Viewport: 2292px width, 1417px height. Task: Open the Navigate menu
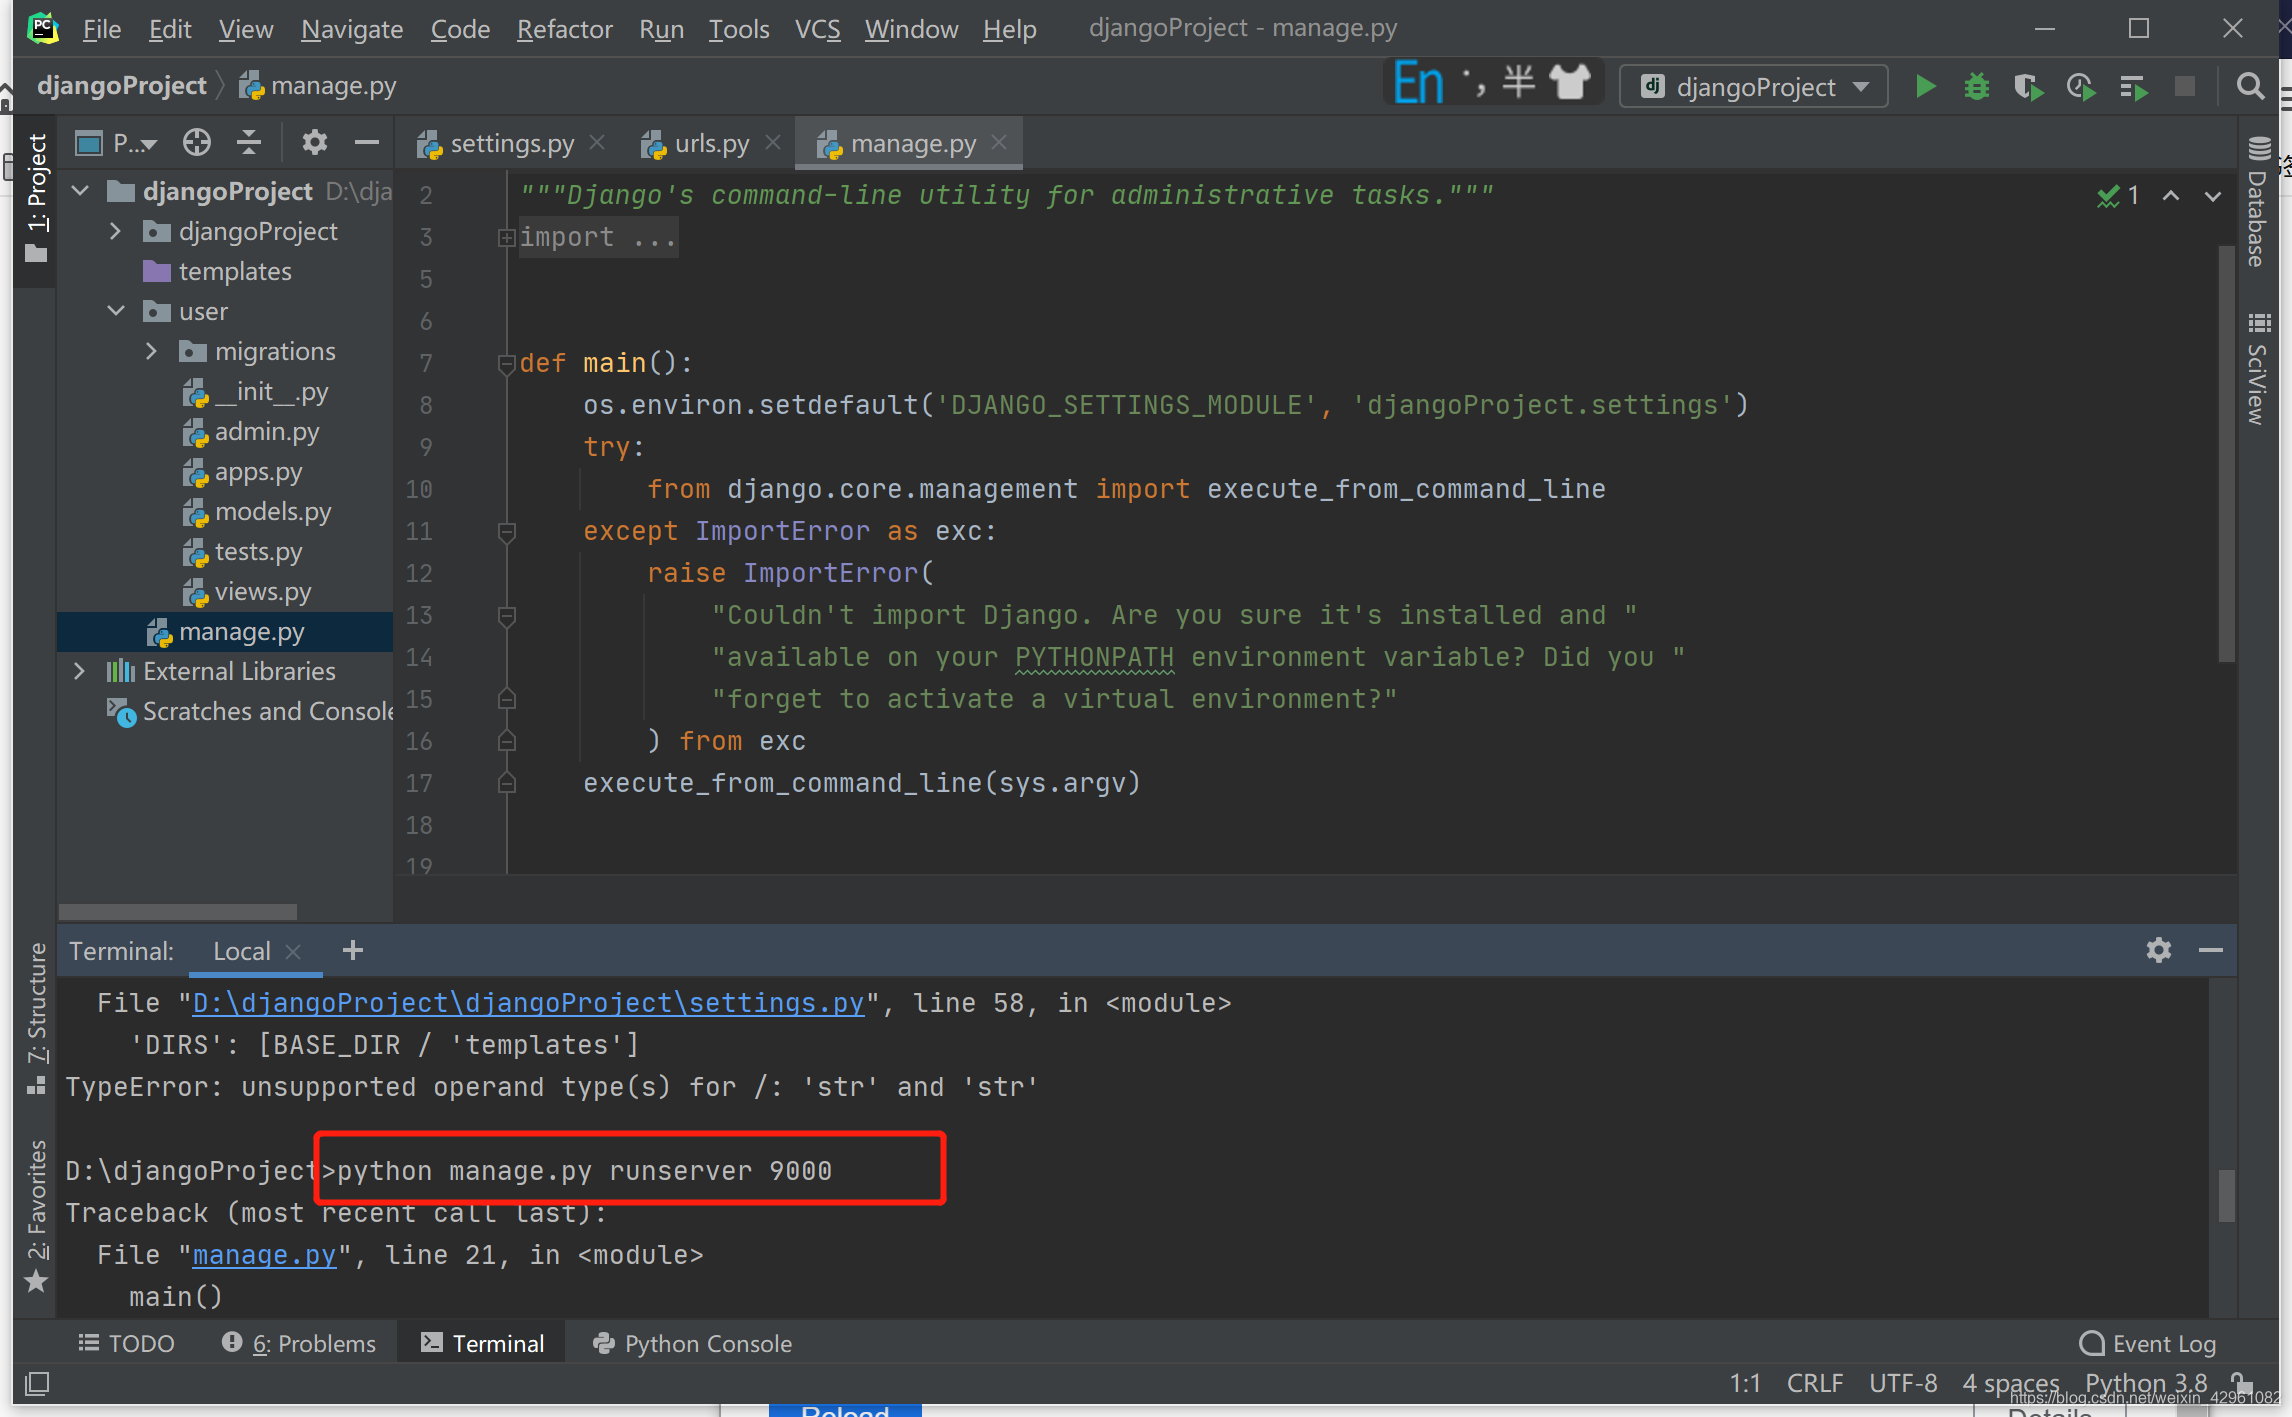pos(352,29)
